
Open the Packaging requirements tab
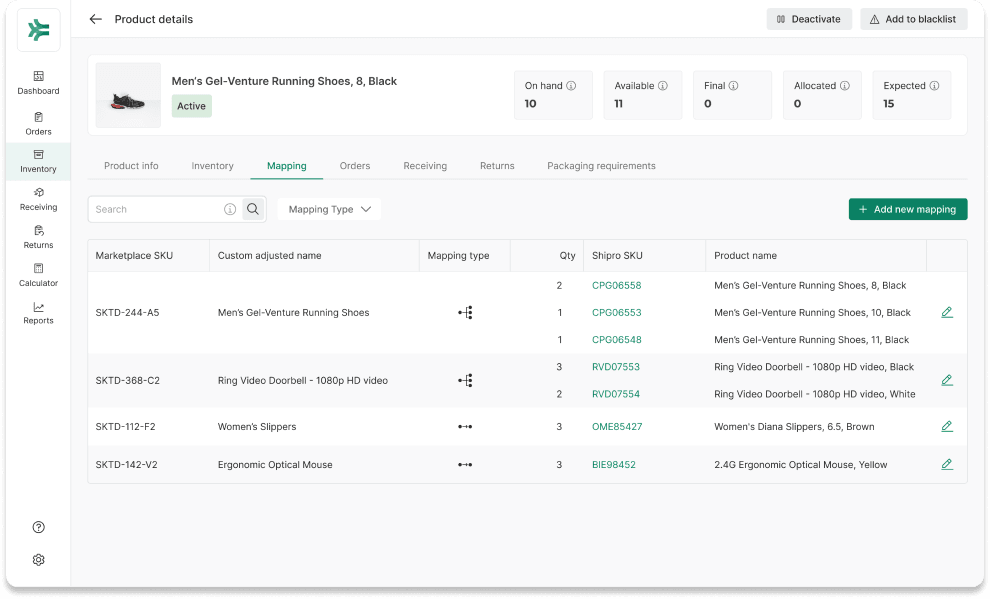click(x=601, y=166)
